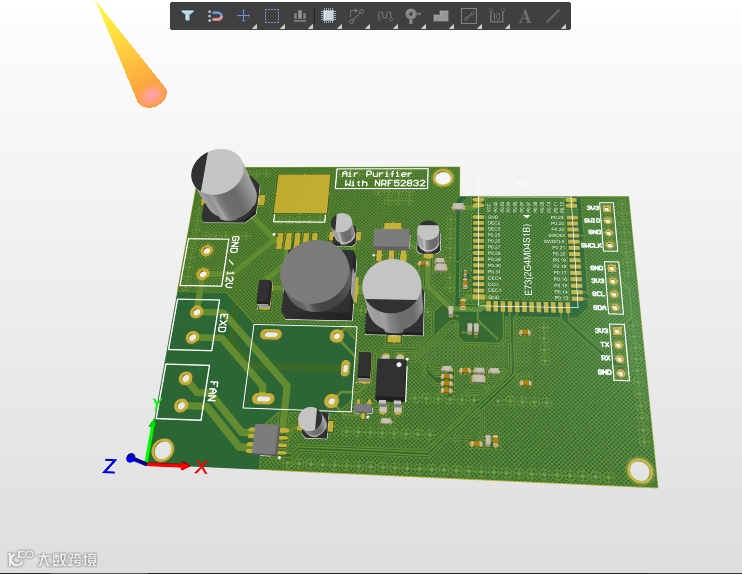Select the E73 module on the board
Image resolution: width=742 pixels, height=574 pixels.
point(527,255)
